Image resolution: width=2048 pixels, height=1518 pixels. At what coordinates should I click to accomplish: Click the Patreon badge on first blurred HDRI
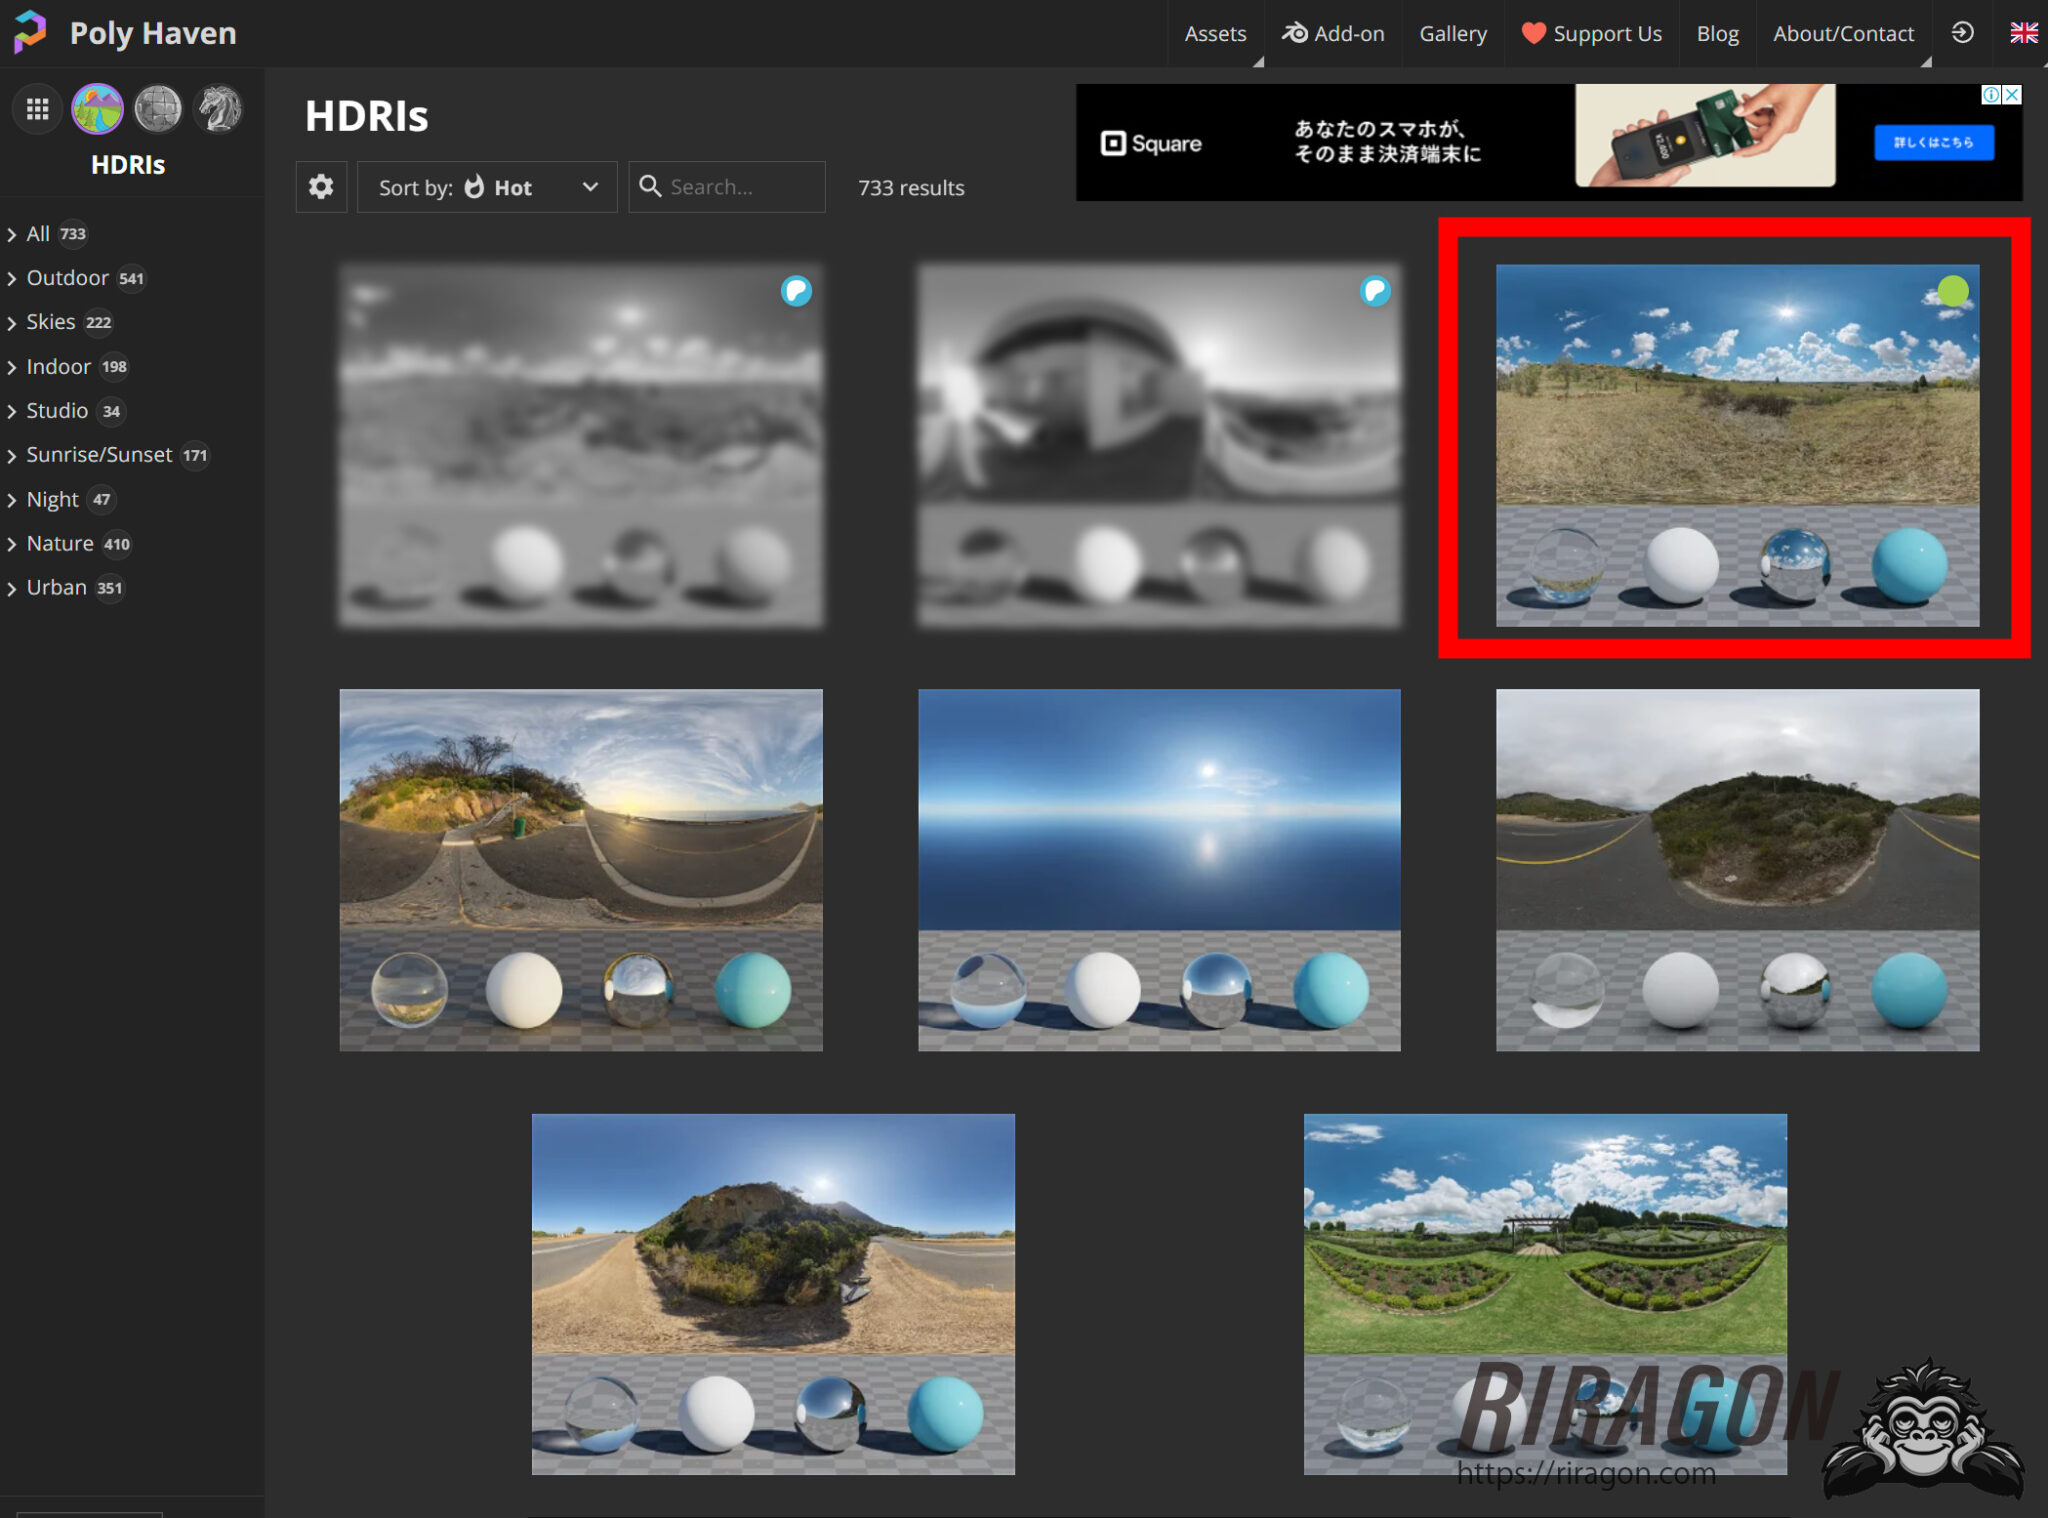click(x=795, y=291)
